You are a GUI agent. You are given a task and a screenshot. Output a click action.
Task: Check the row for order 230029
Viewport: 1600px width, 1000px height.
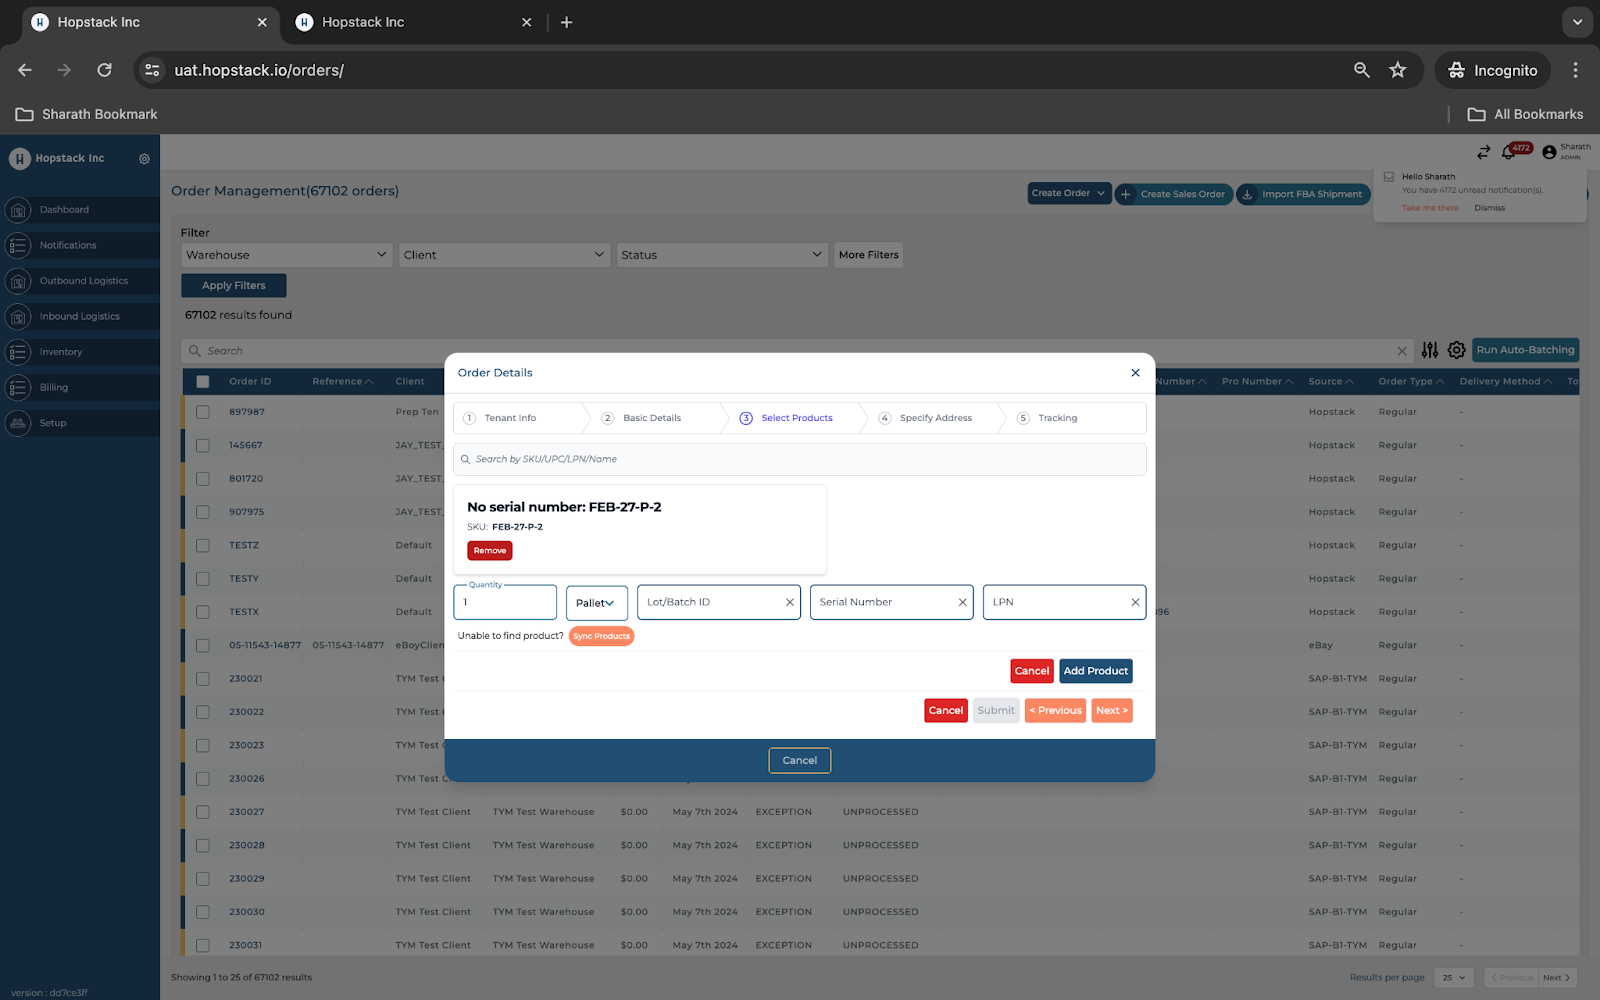(x=203, y=879)
